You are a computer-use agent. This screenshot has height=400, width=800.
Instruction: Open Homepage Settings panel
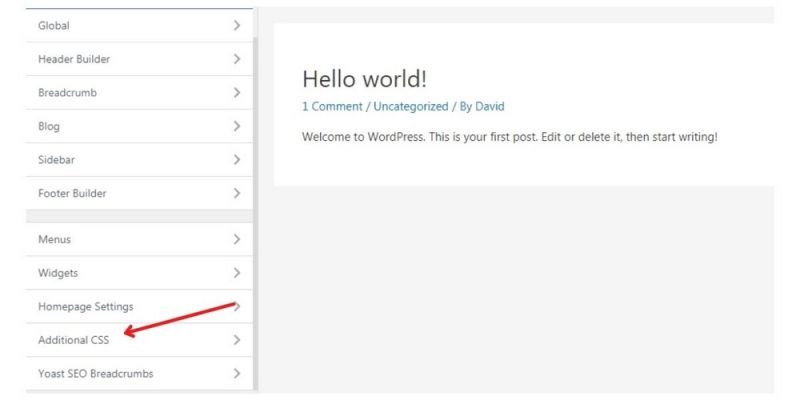click(139, 306)
